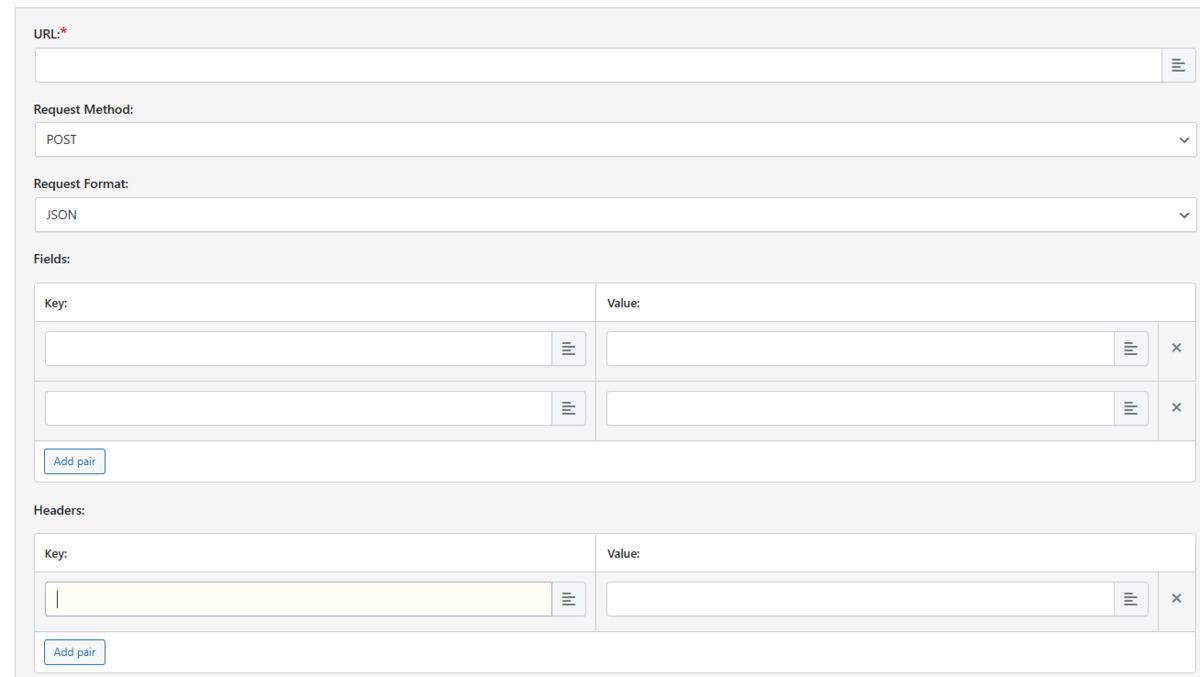Open merge tags for second Fields row Value
Screen dimensions: 1200x677
click(x=1130, y=408)
